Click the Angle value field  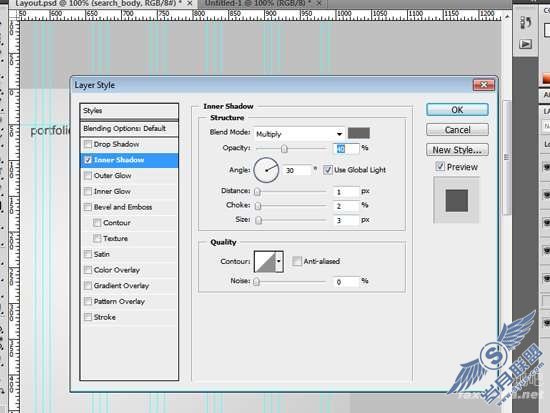(x=297, y=171)
